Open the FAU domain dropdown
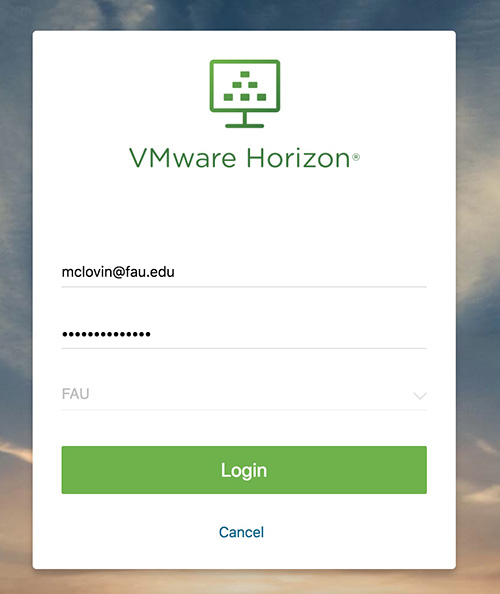 [244, 394]
